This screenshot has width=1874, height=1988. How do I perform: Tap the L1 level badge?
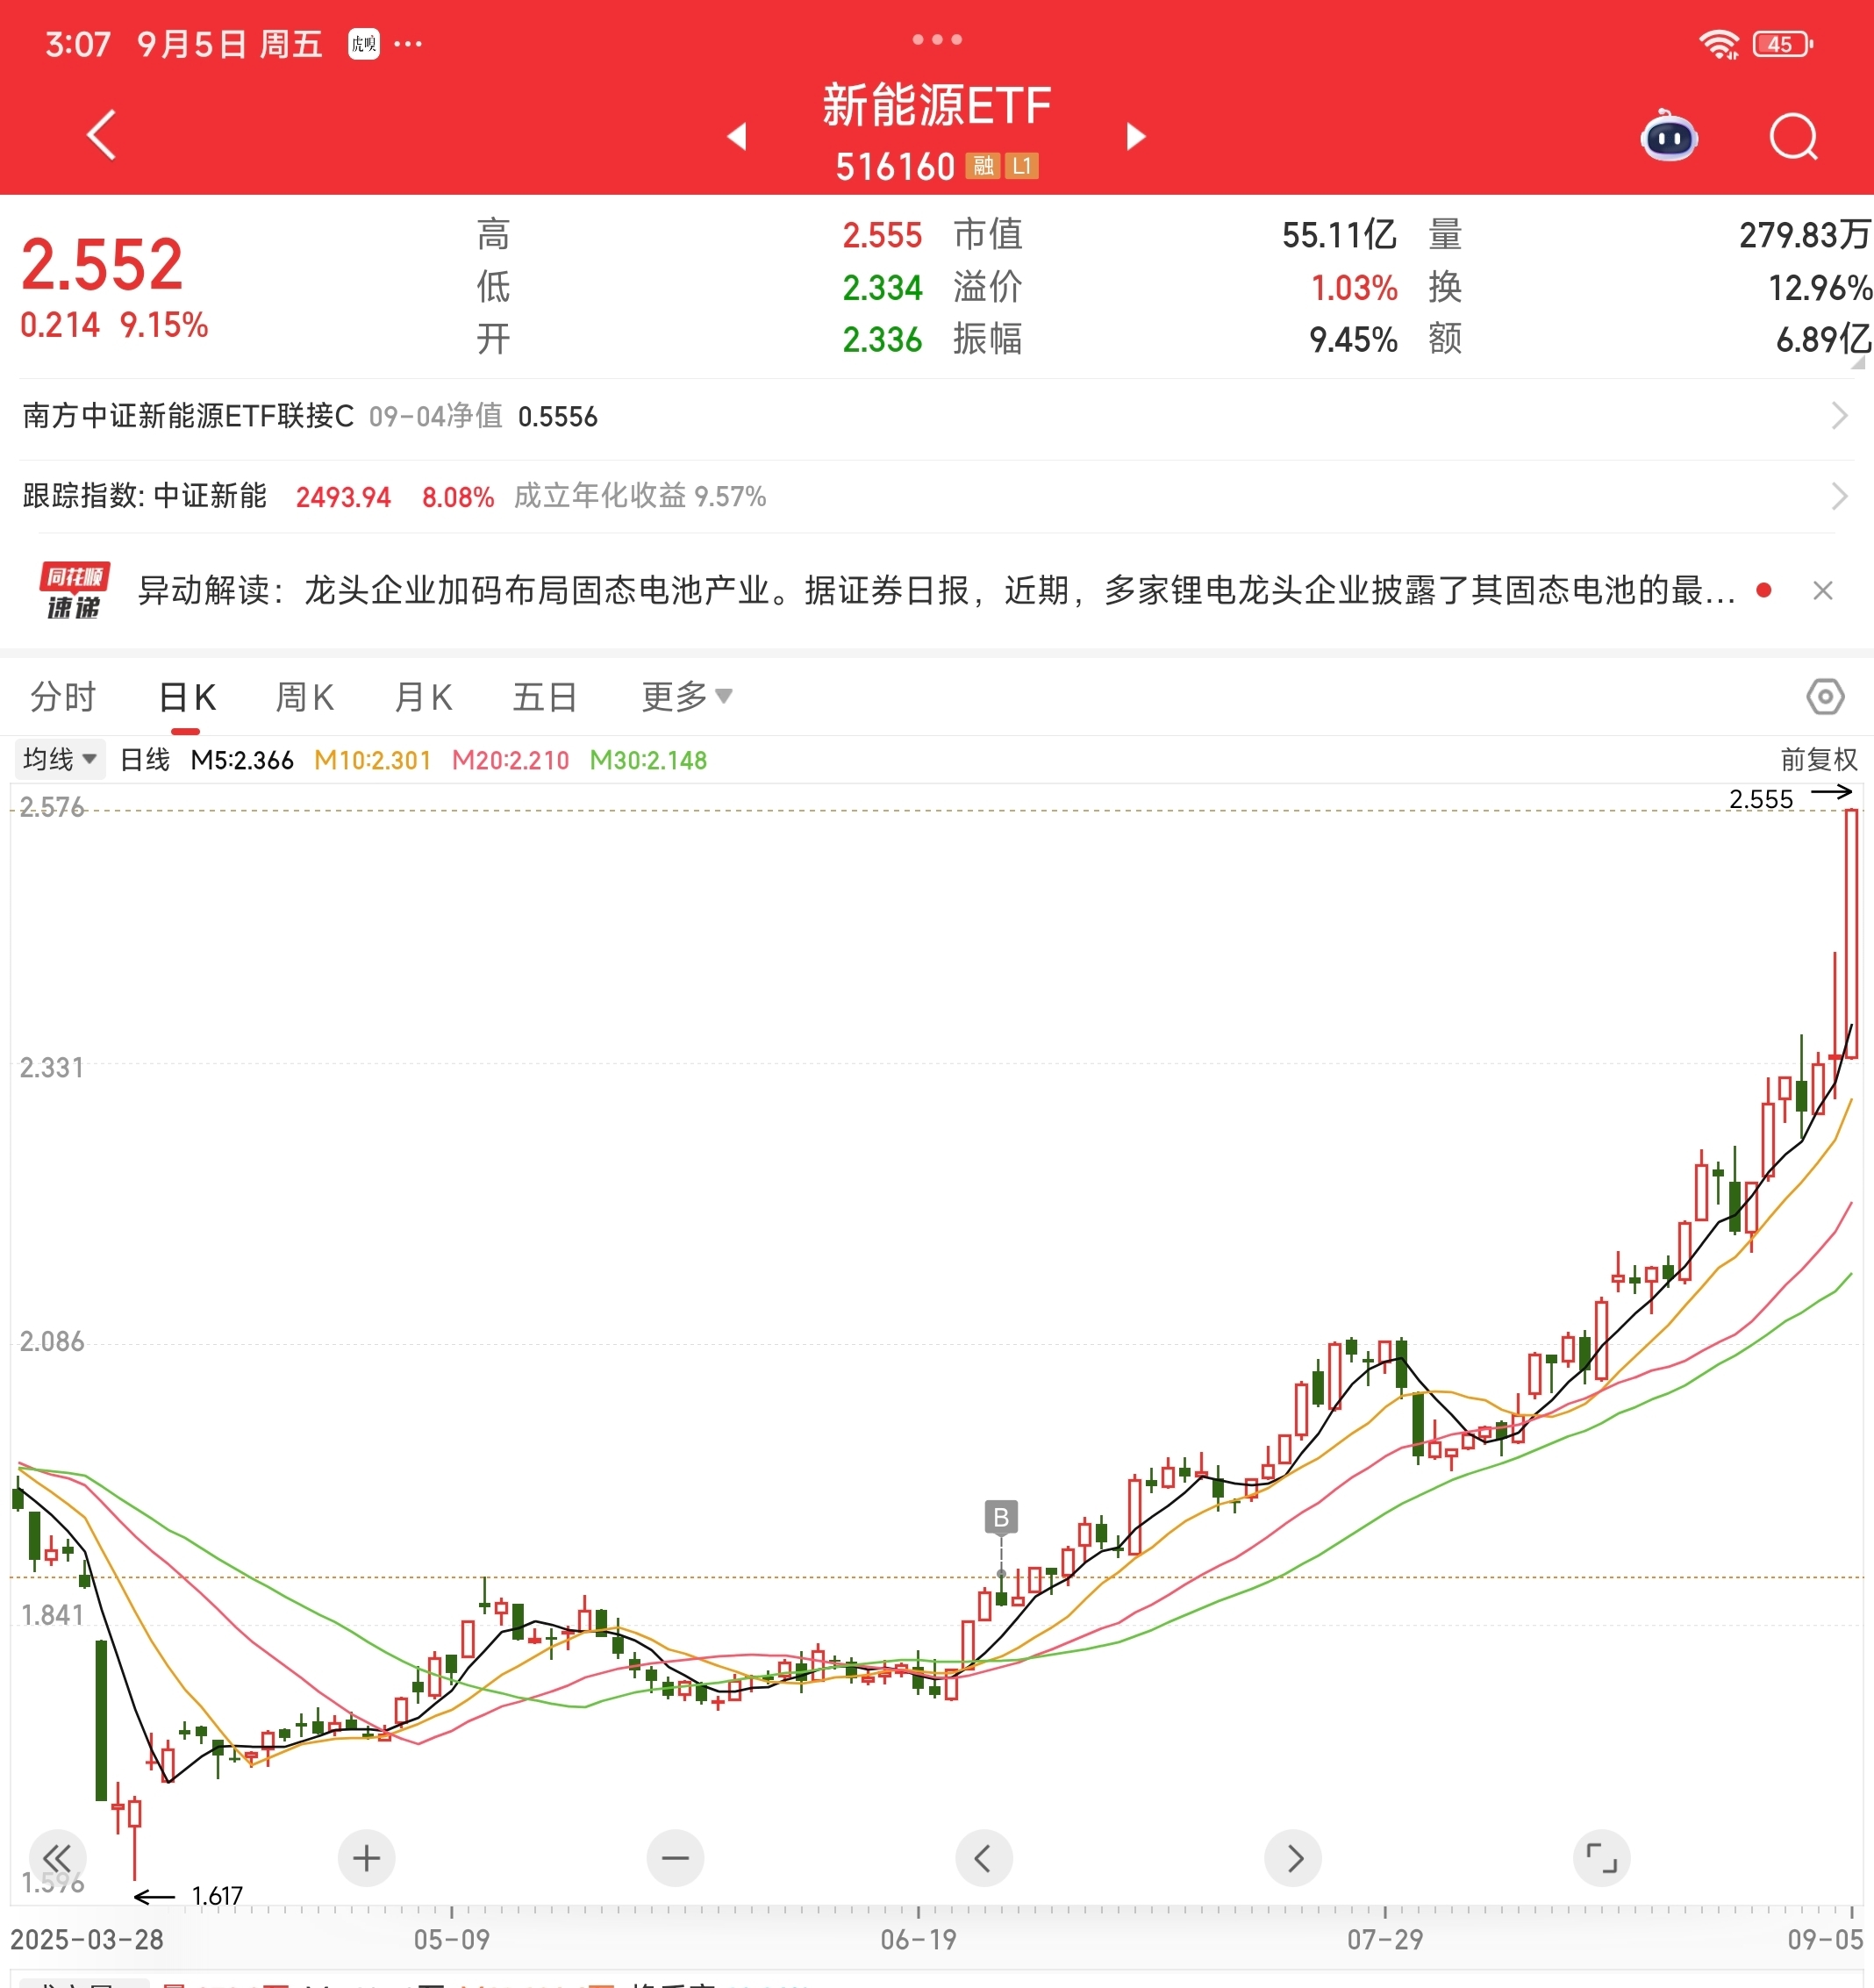pyautogui.click(x=1022, y=166)
